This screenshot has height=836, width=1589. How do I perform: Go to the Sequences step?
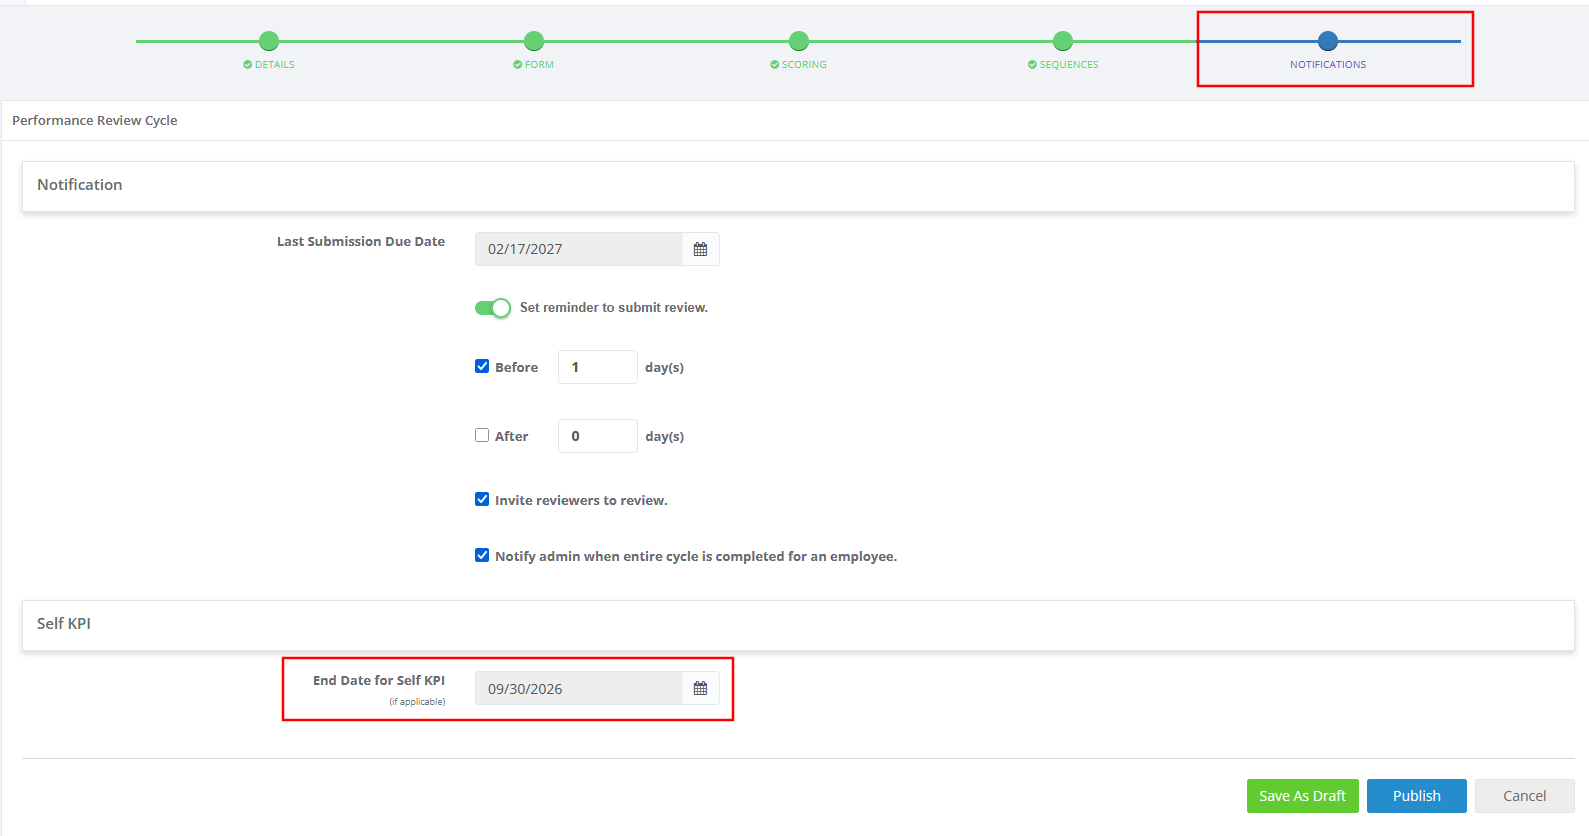point(1063,50)
